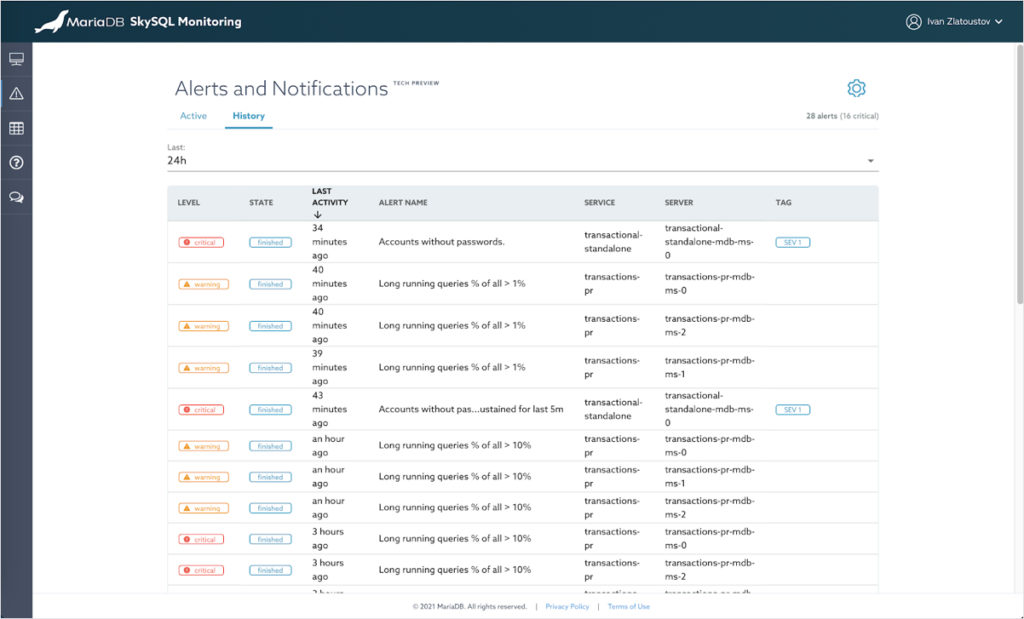Open the chat bubbles sidebar icon

(16, 197)
